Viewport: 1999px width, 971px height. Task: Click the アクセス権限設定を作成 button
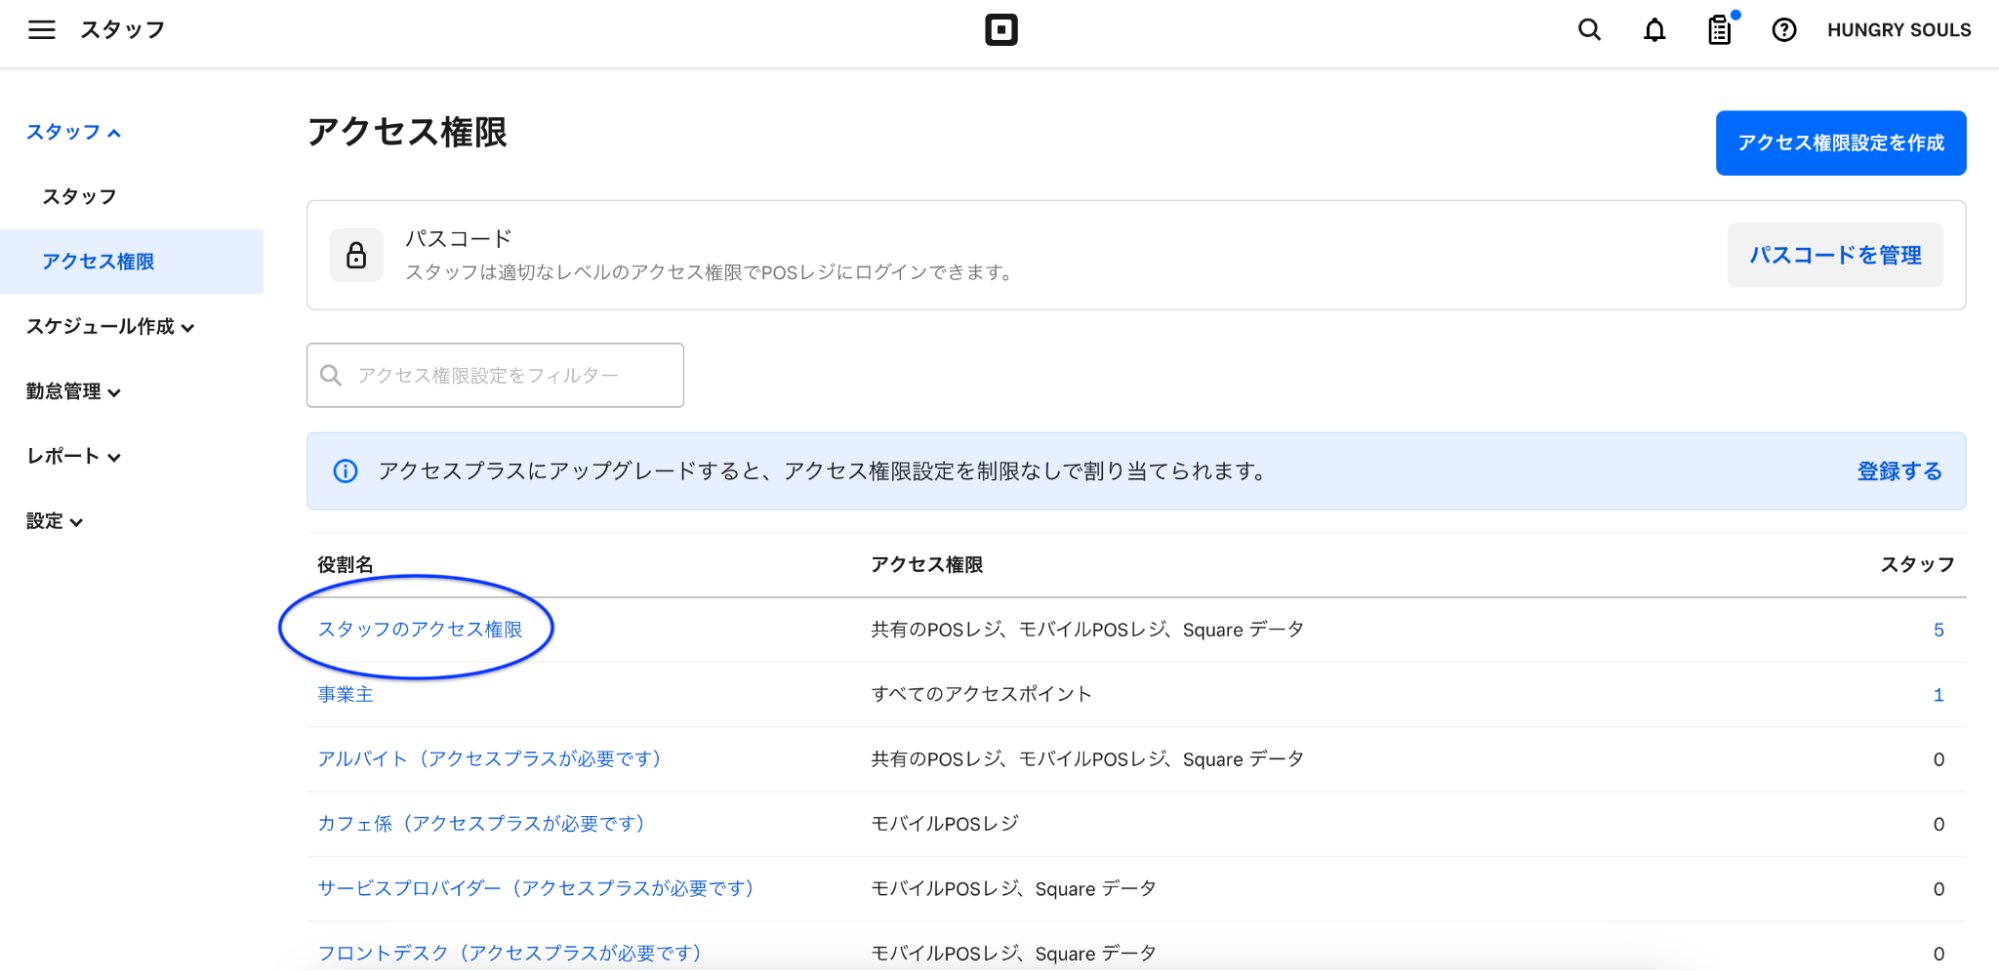pyautogui.click(x=1840, y=142)
